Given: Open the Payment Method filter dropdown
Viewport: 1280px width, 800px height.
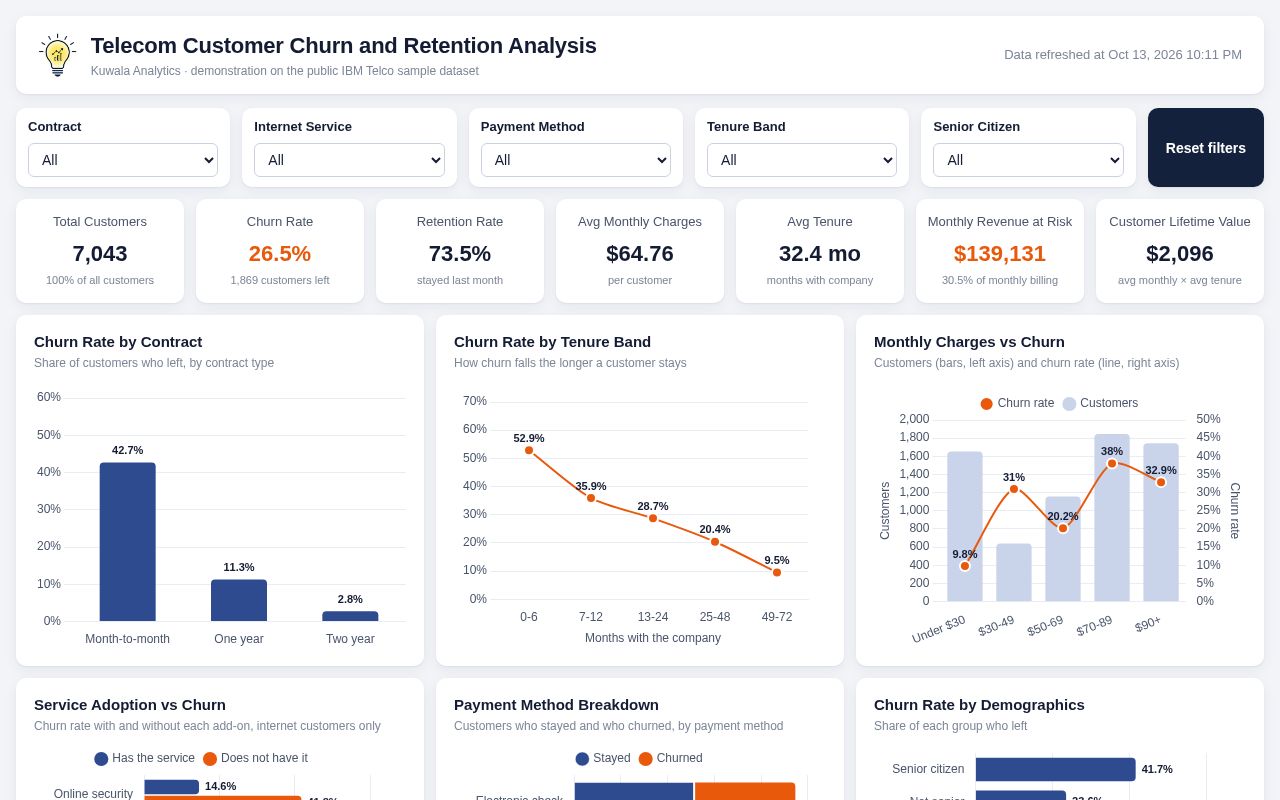Looking at the screenshot, I should [576, 160].
